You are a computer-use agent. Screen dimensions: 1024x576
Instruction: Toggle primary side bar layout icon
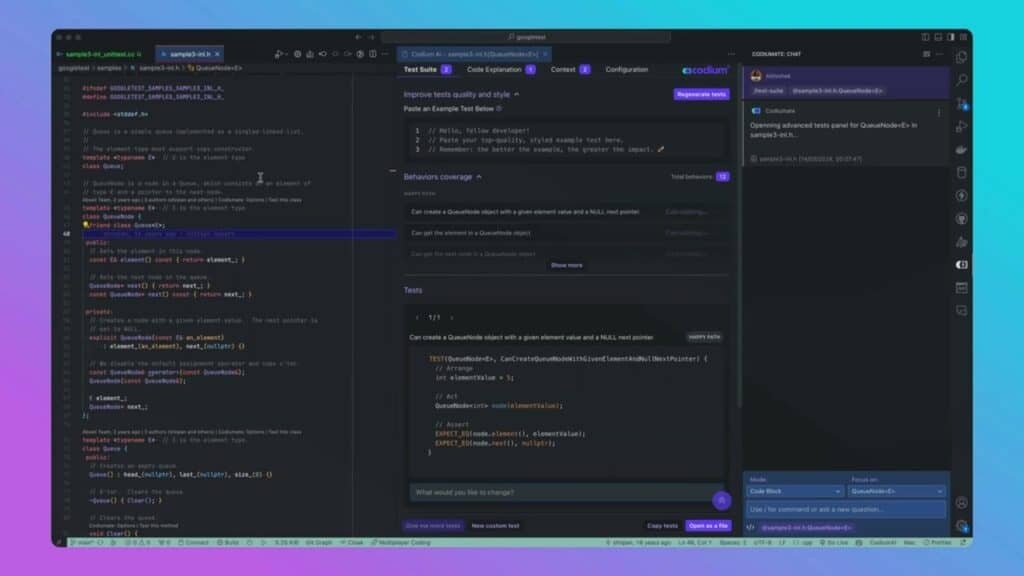(x=925, y=37)
